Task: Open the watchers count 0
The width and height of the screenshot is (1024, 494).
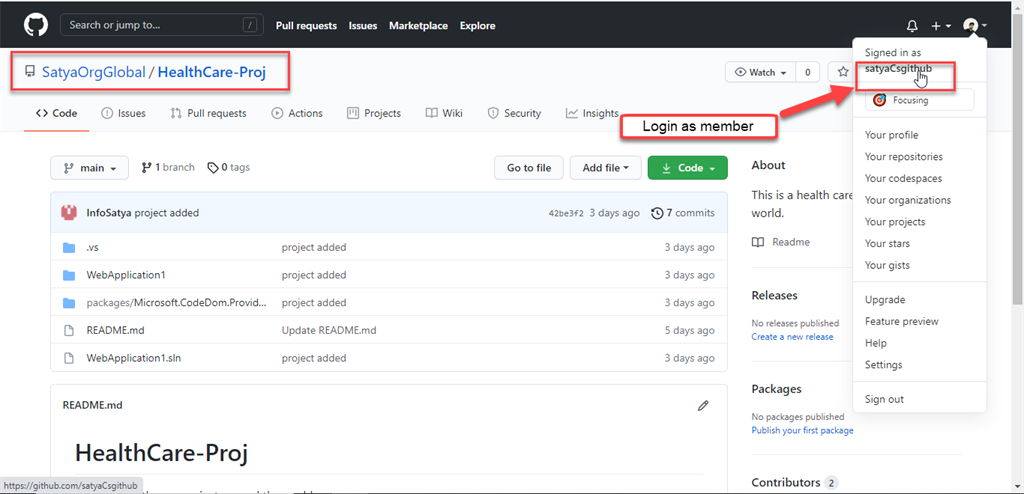Action: point(807,73)
